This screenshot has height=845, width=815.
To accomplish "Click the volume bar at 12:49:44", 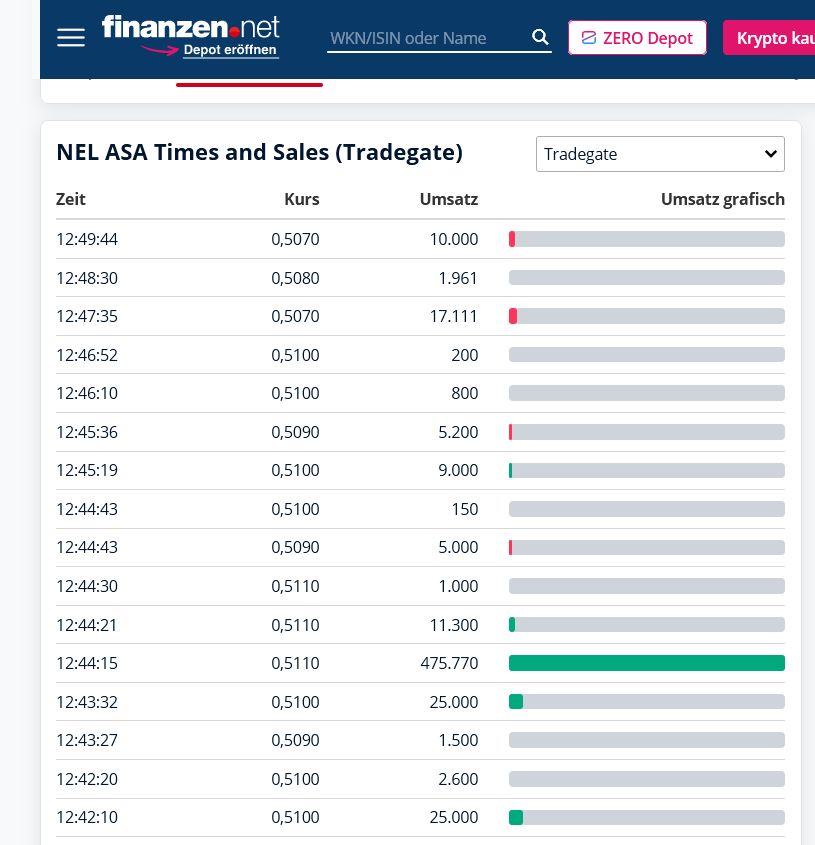I will point(646,239).
